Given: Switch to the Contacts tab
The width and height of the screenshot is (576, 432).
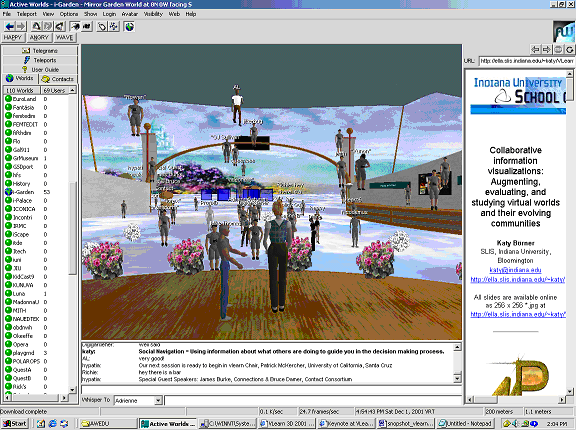Looking at the screenshot, I should click(x=58, y=79).
